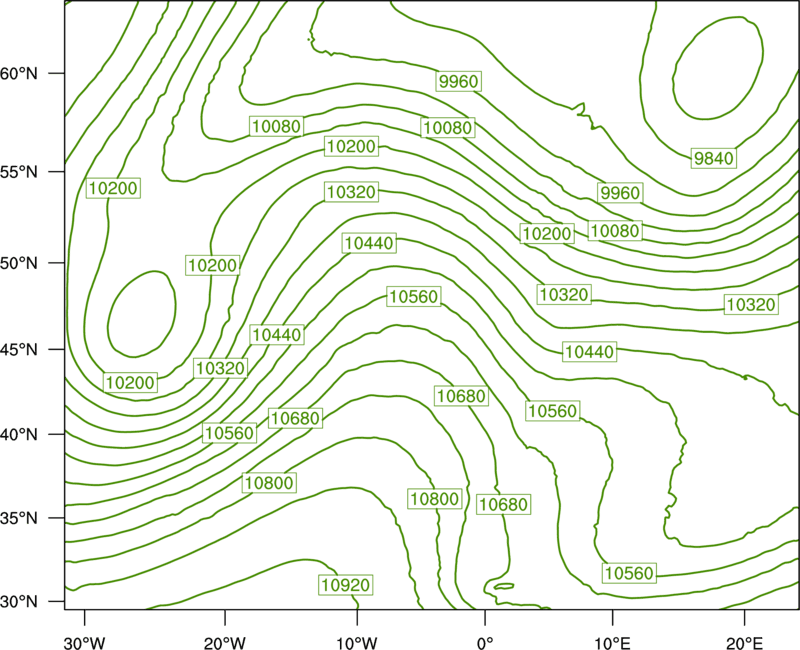
Task: Click the 30°W longitude axis label
Action: point(84,643)
